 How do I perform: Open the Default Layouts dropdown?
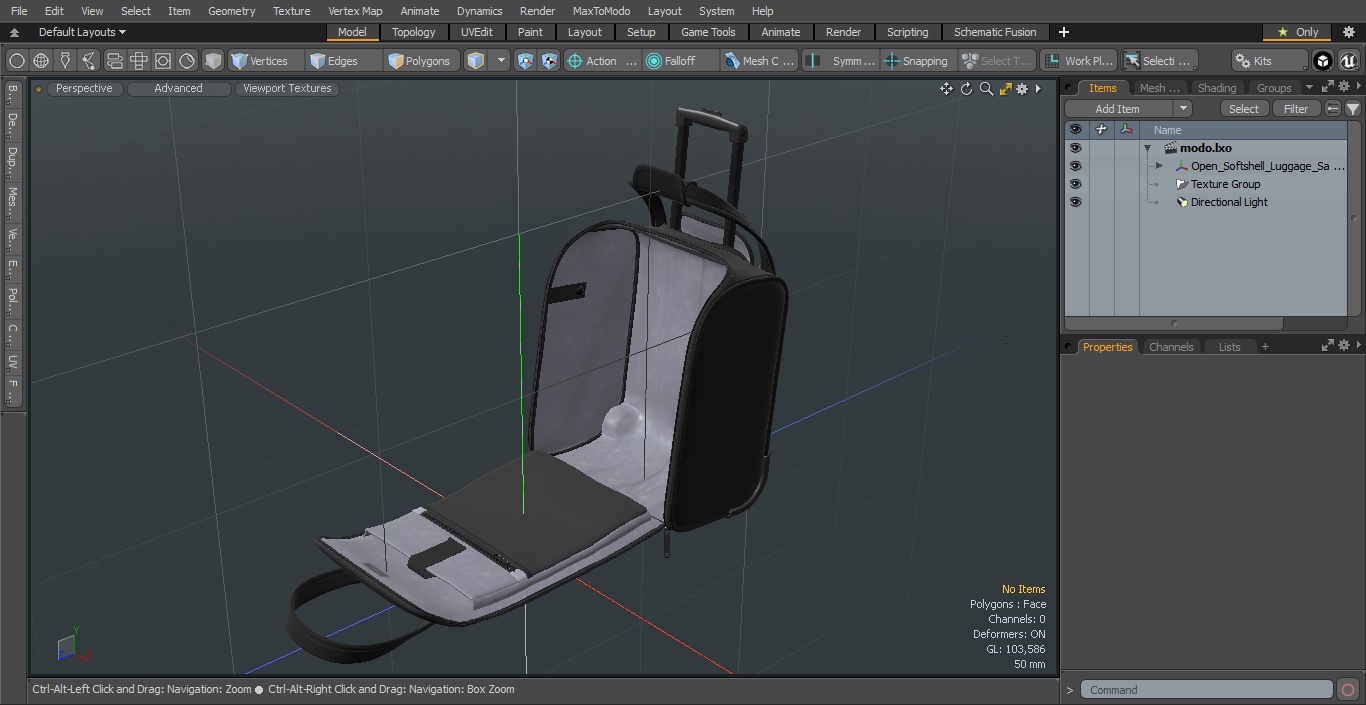pyautogui.click(x=82, y=32)
